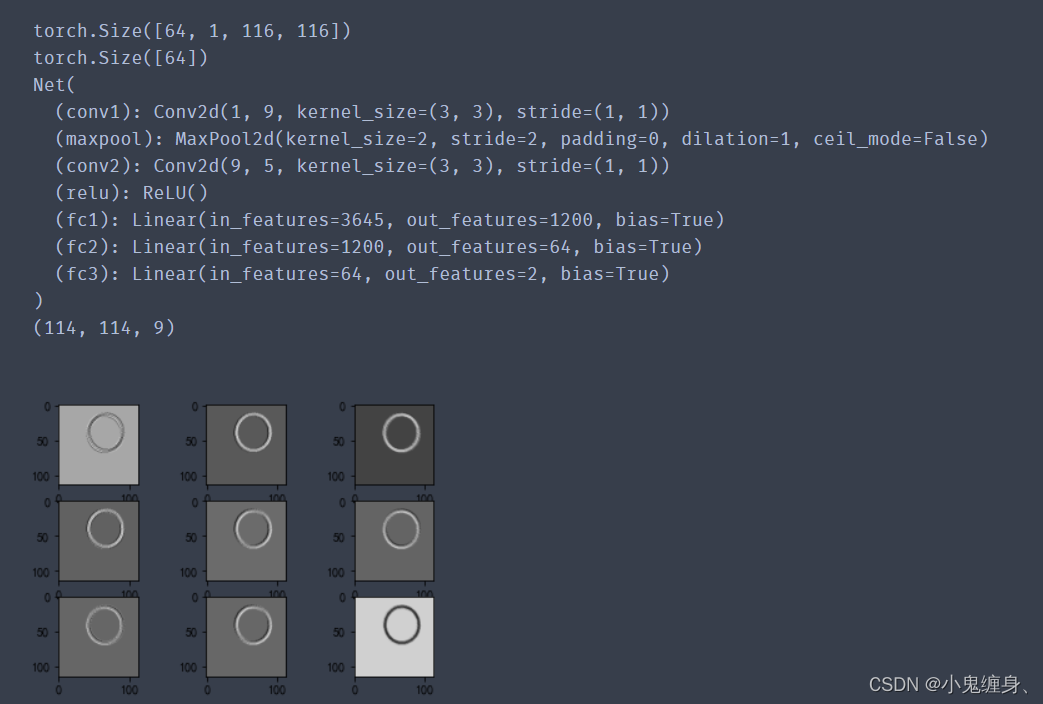Click the torch.Size([64]) output line
This screenshot has height=704, width=1043.
coord(121,58)
